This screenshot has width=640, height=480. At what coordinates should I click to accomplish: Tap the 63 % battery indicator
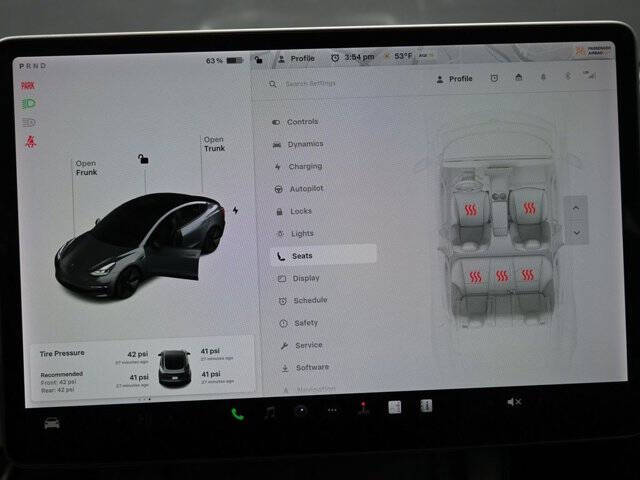coord(224,61)
